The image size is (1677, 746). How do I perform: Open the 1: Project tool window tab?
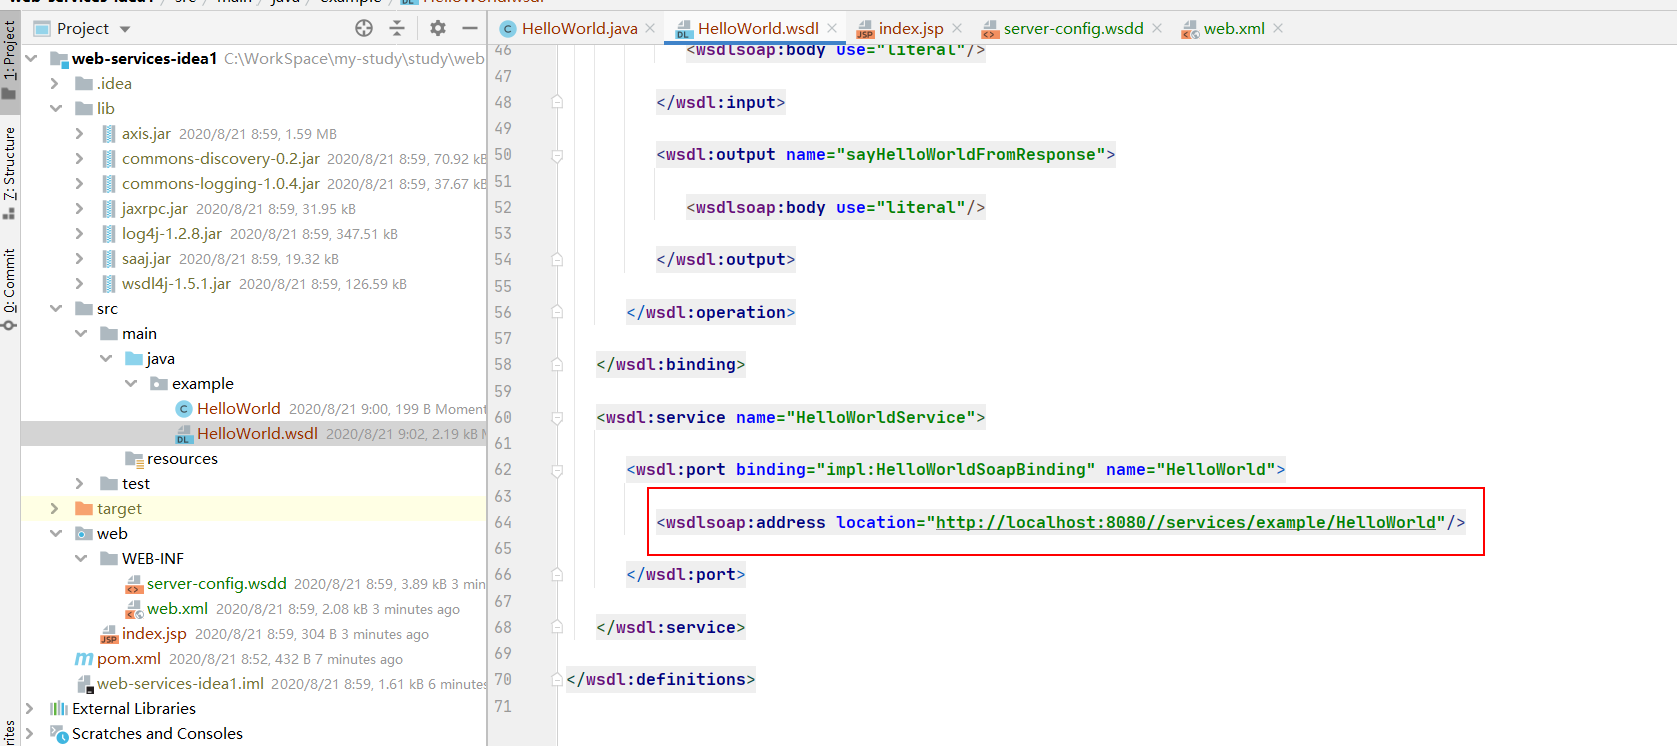pos(10,60)
